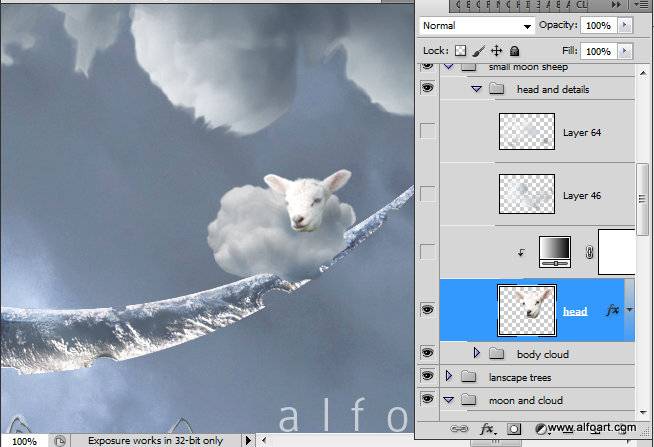
Task: Open the layer style fx button at panel bottom
Action: 487,429
